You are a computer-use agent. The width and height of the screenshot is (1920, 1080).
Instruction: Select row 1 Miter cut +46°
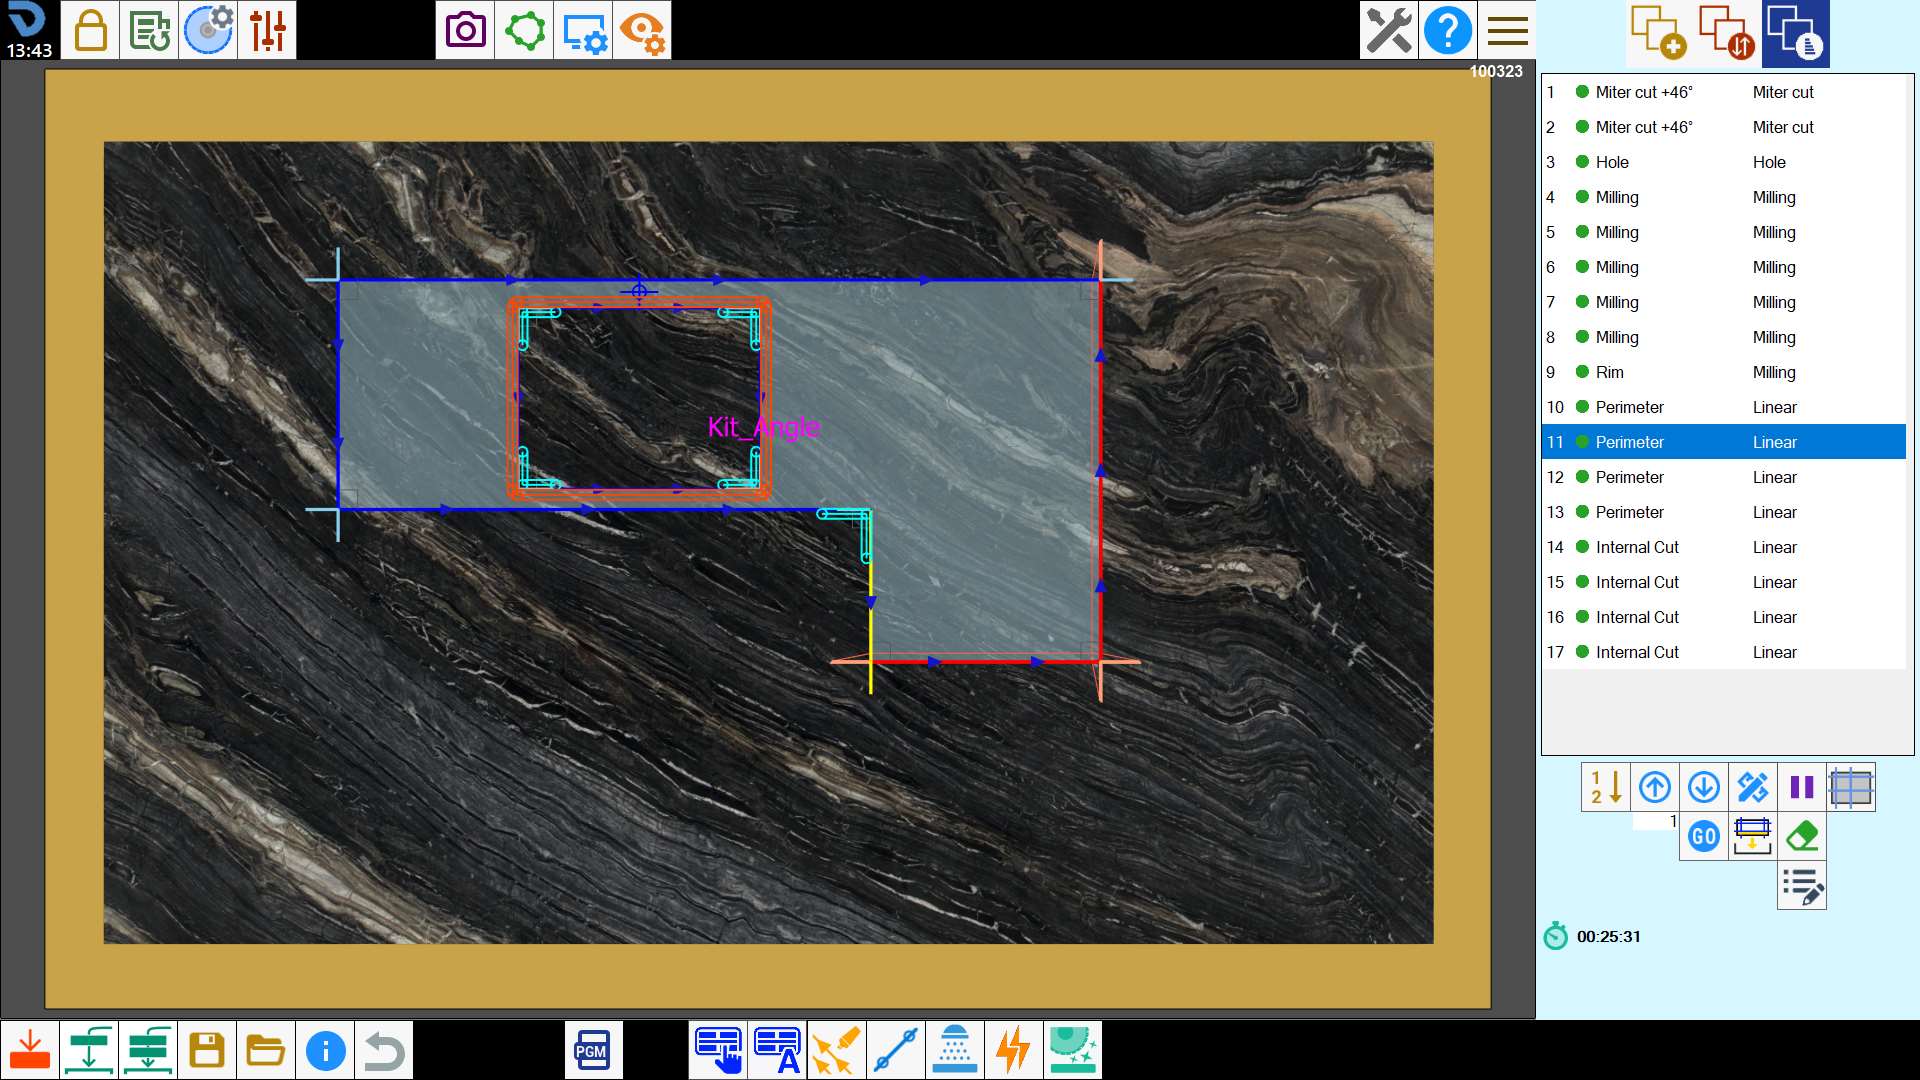(1724, 92)
